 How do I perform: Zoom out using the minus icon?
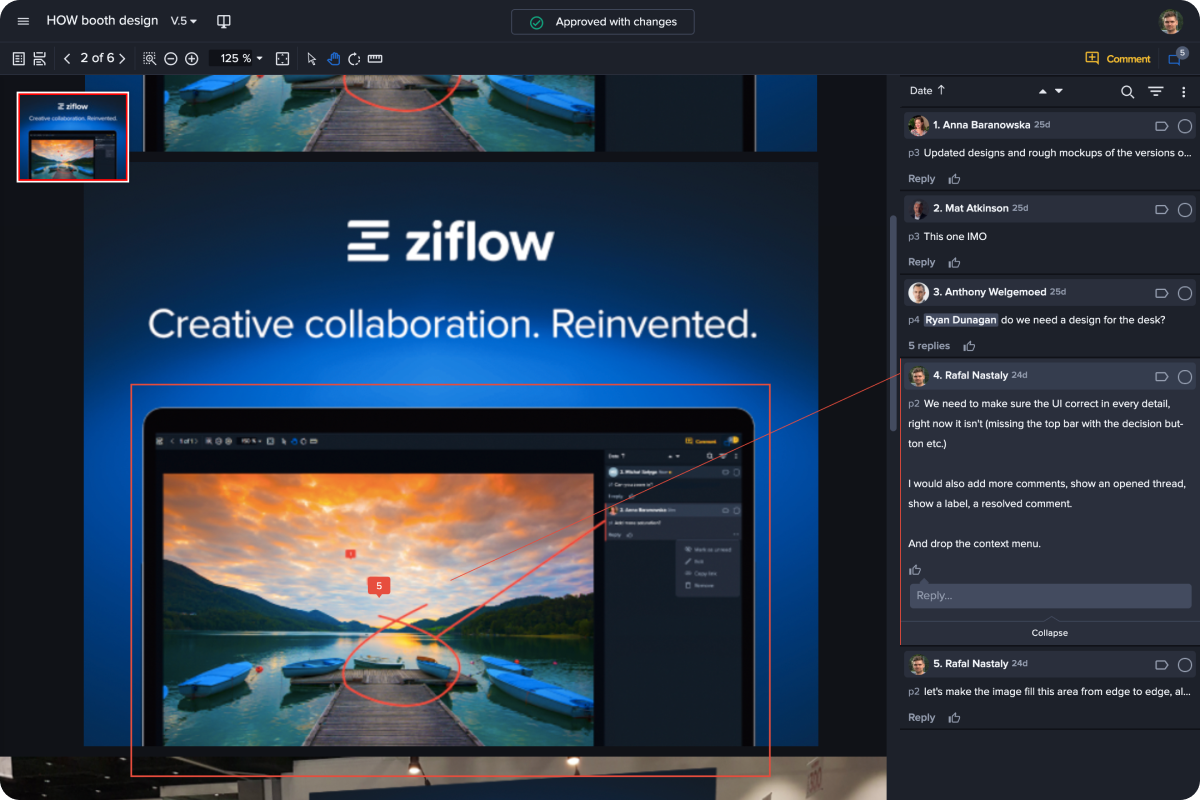pyautogui.click(x=170, y=58)
